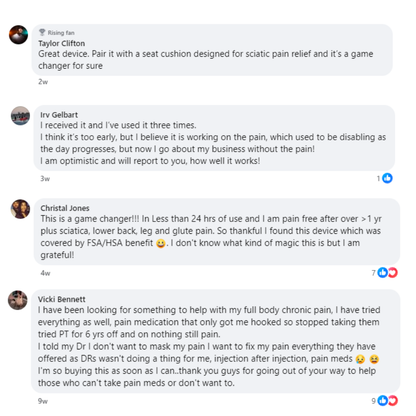This screenshot has width=416, height=416.
Task: Open Taylor Clifton's profile name link
Action: (62, 43)
